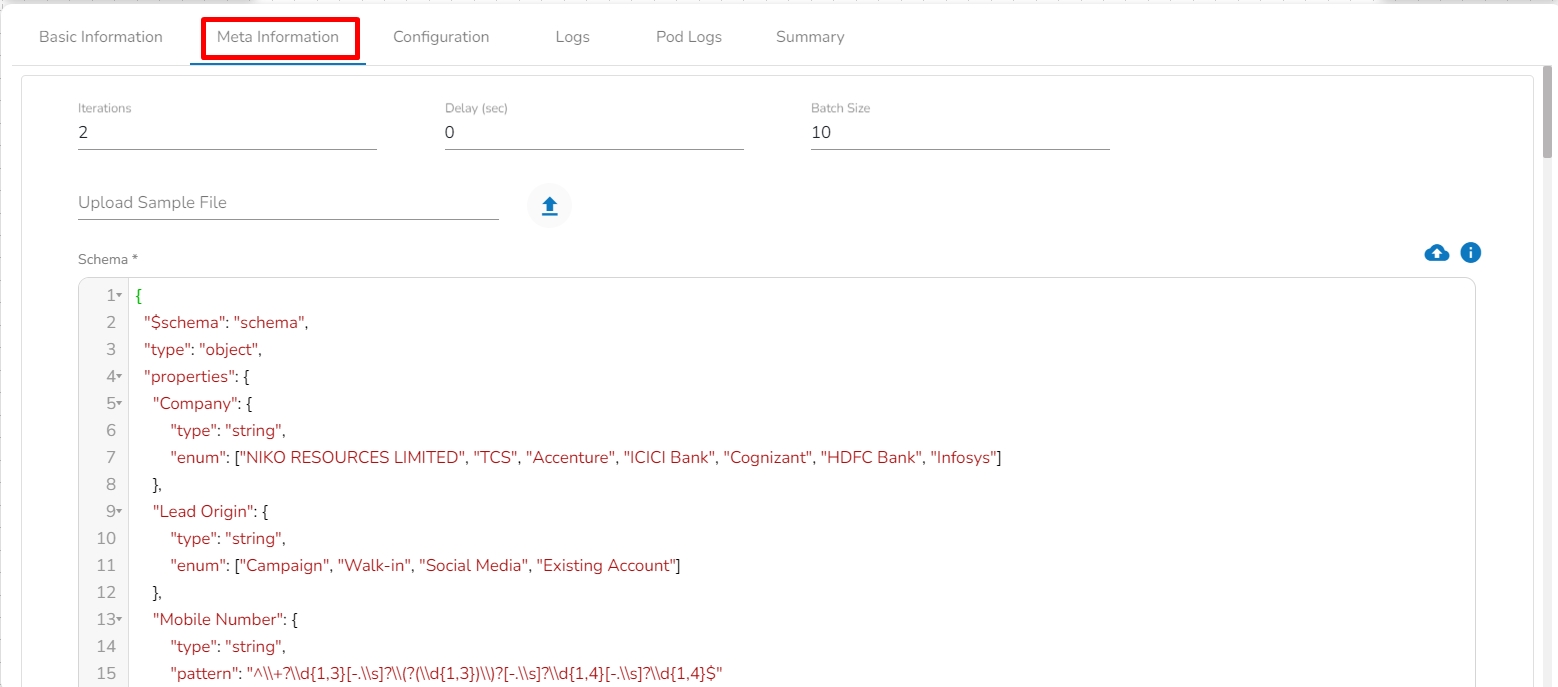Focus the Delay (sec) input field
1558x687 pixels.
pos(594,133)
